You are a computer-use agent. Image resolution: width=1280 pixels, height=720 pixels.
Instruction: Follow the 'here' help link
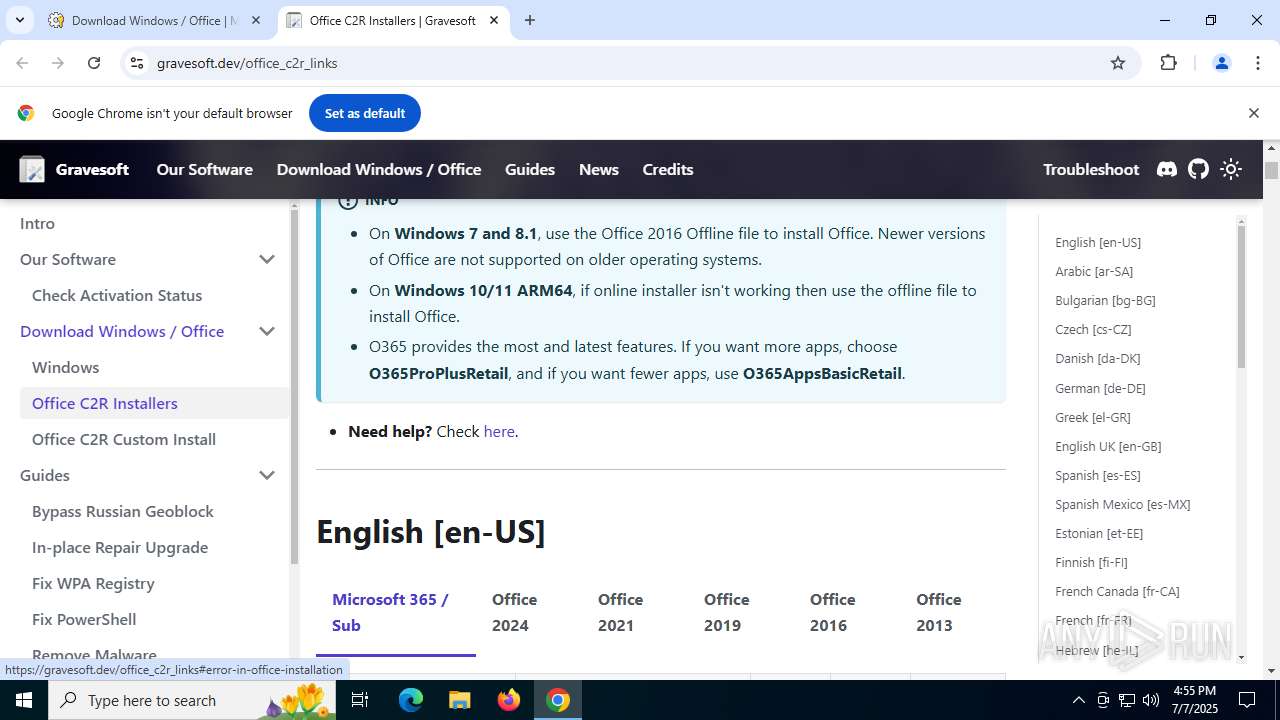point(499,431)
